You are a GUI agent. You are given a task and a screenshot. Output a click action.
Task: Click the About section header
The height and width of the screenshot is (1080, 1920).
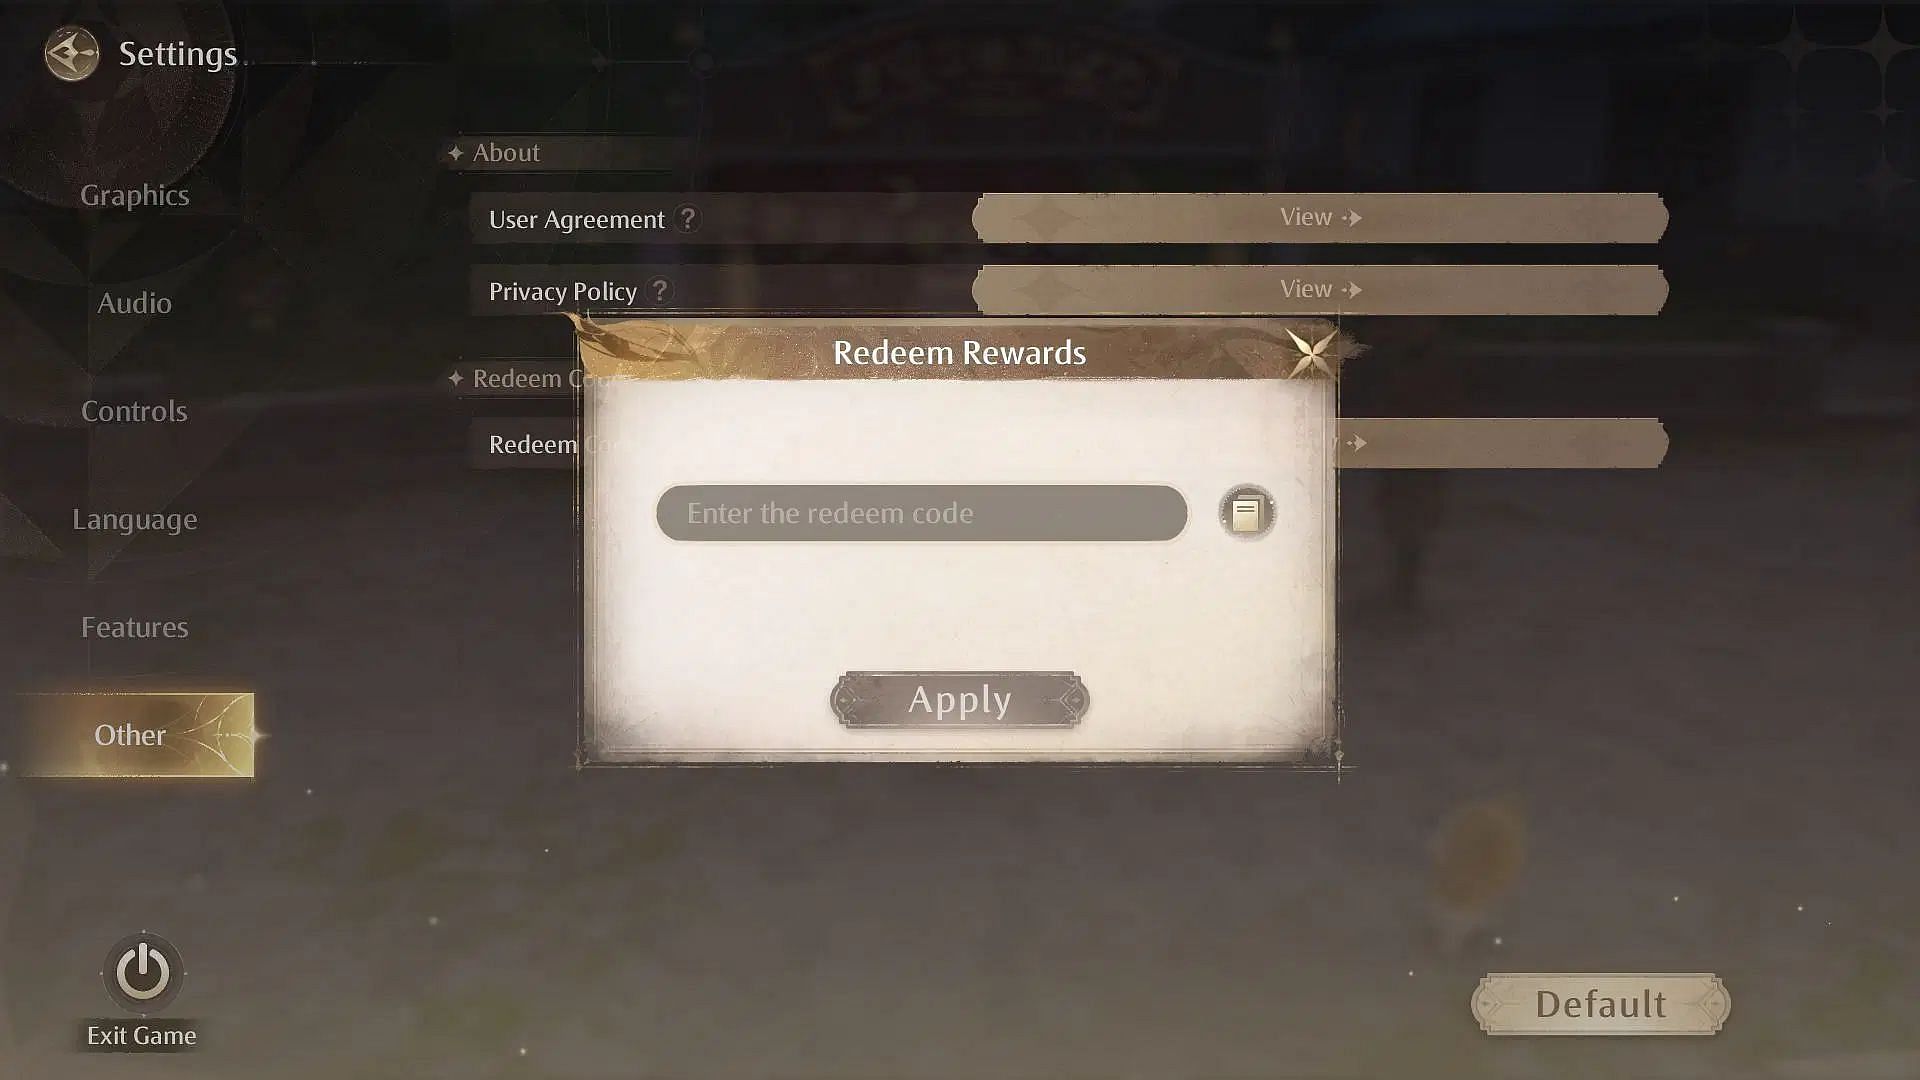[506, 152]
